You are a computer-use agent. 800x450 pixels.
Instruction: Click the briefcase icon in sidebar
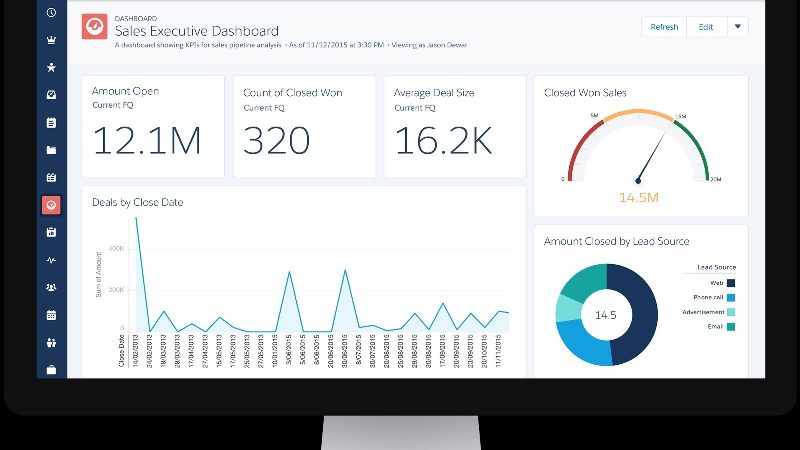[x=51, y=370]
